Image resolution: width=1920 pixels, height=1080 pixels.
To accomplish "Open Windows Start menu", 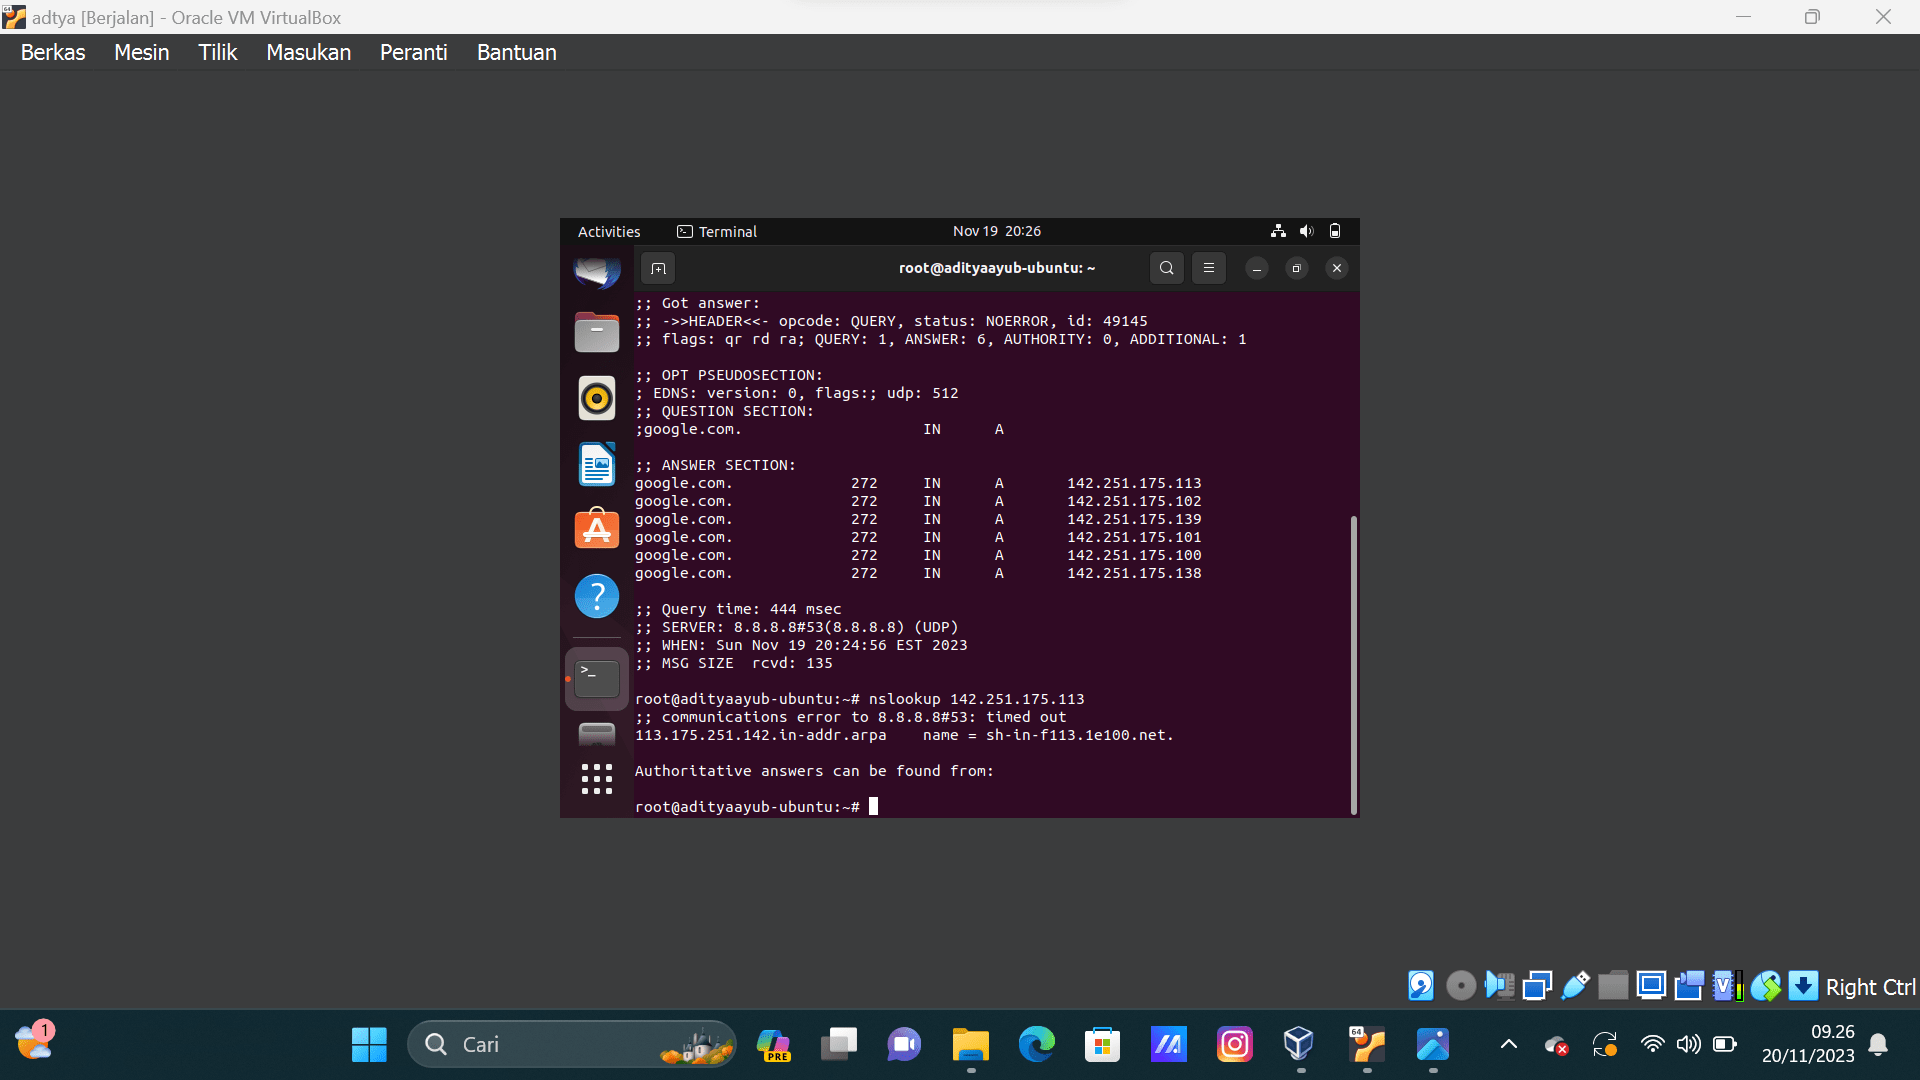I will coord(369,1045).
